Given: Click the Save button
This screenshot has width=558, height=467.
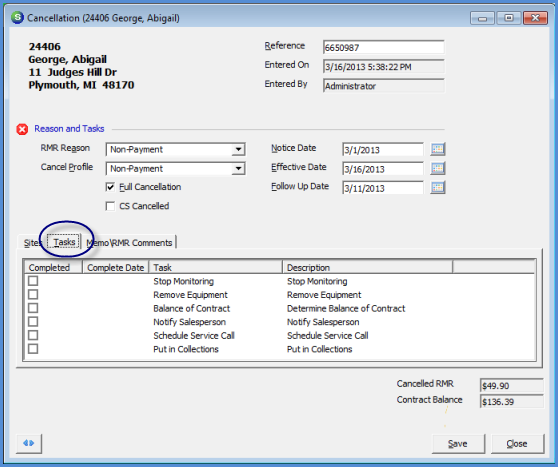Looking at the screenshot, I should pos(458,444).
